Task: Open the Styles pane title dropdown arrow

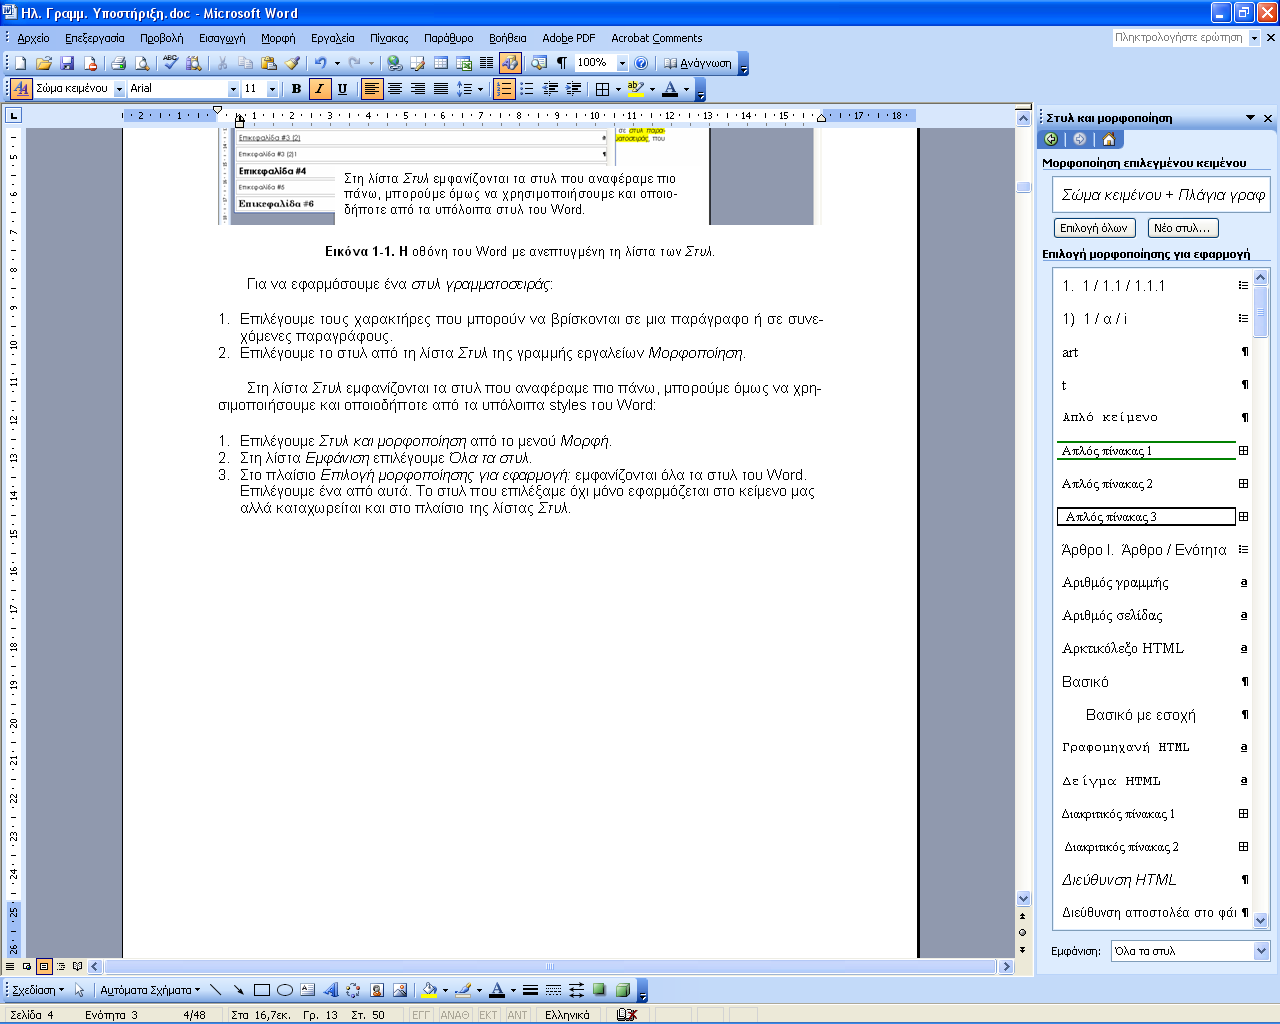Action: click(1250, 118)
